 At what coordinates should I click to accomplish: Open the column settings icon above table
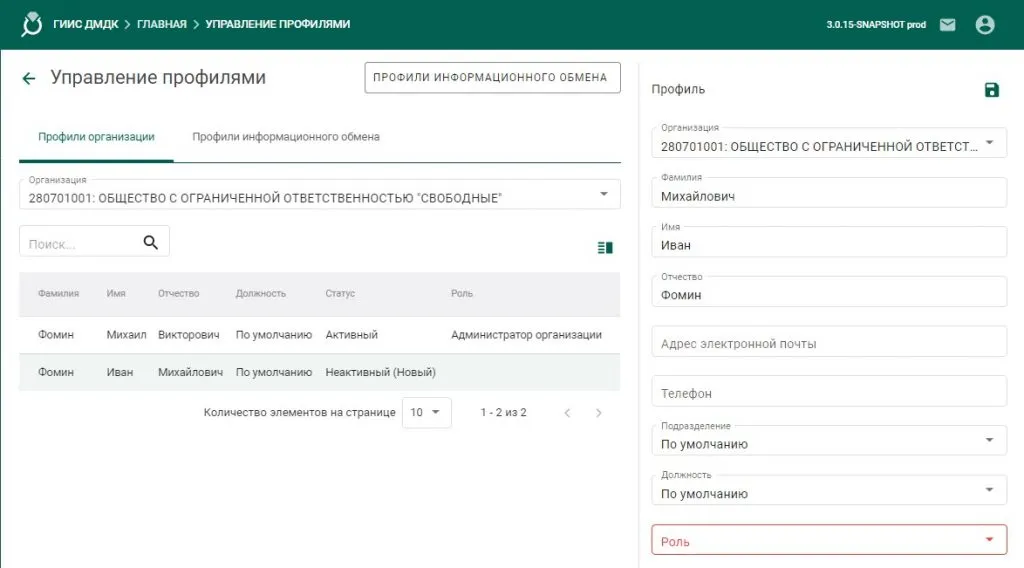[605, 247]
